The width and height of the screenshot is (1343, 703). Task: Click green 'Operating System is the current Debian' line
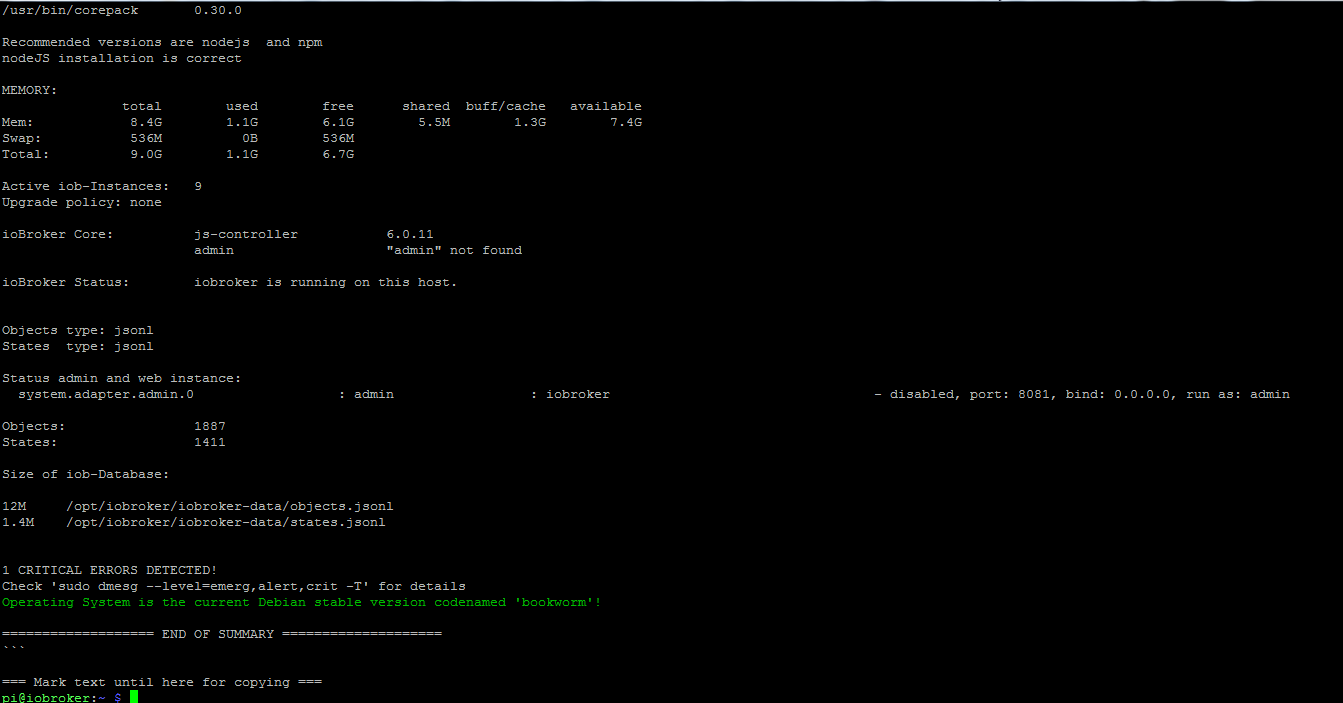302,602
